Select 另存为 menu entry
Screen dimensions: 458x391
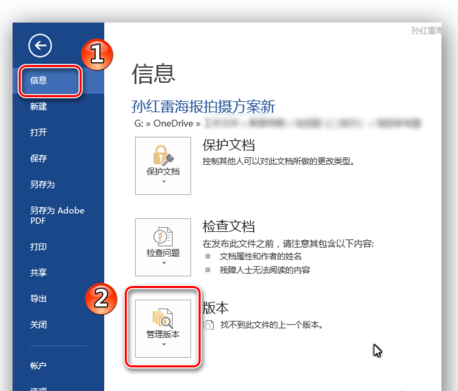(42, 184)
